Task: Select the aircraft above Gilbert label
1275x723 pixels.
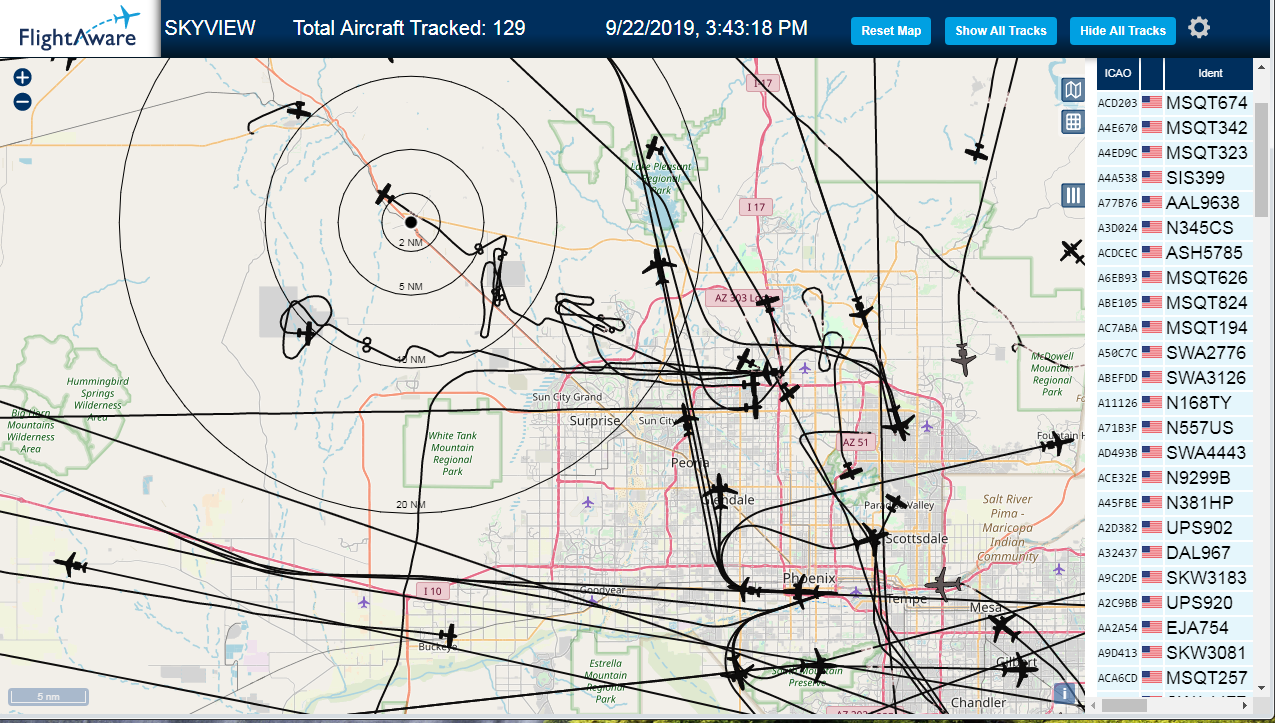Action: pos(1003,628)
